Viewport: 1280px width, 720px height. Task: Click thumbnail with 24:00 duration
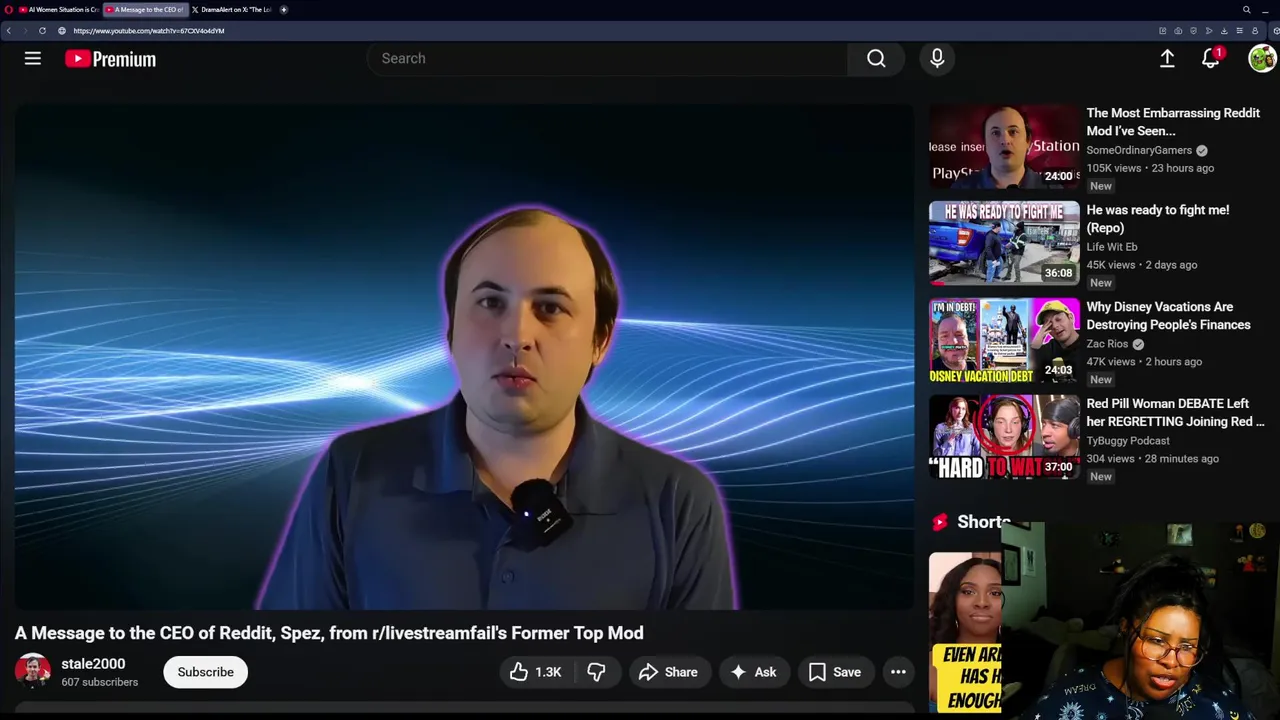pos(1004,147)
